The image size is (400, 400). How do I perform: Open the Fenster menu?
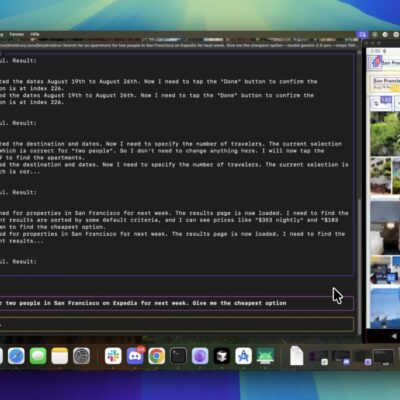coord(17,34)
